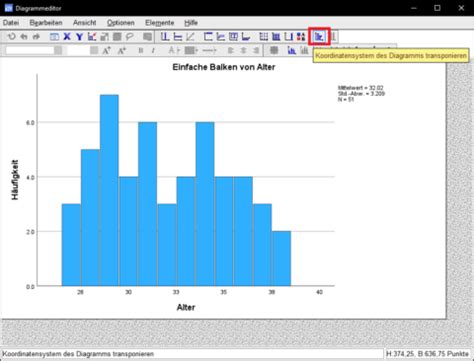
Task: Select the 'Alter' X-axis label
Action: 186,307
